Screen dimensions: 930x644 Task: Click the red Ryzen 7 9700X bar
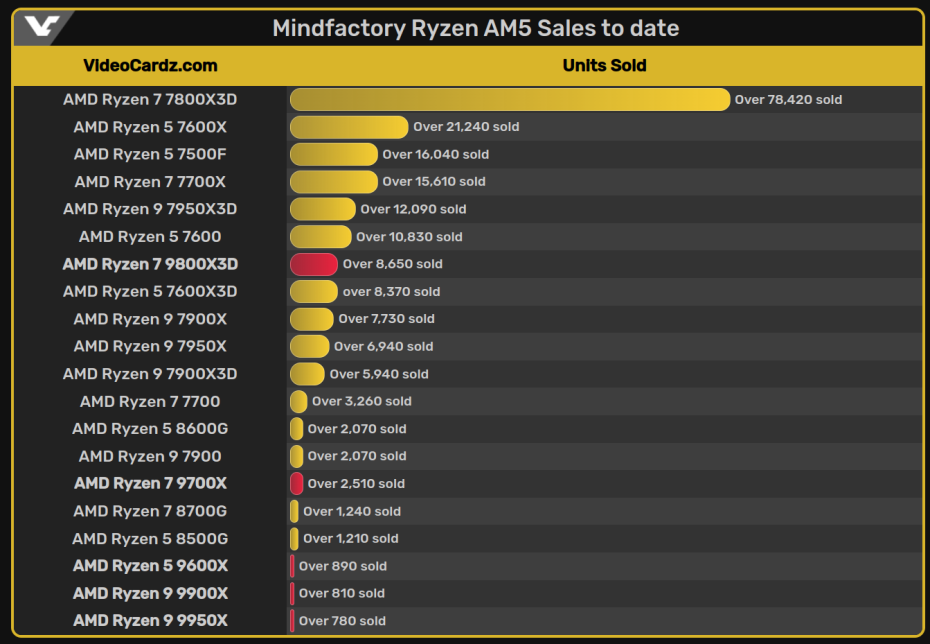coord(297,484)
